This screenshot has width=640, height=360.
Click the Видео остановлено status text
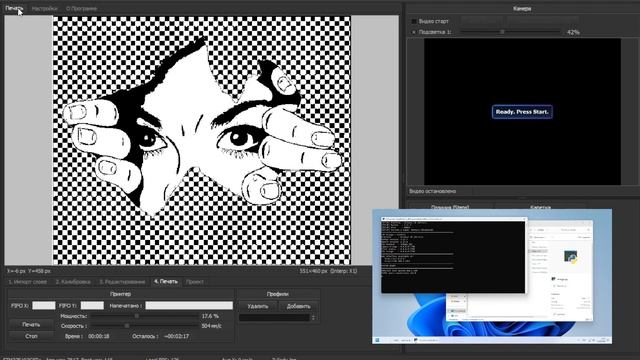[433, 191]
